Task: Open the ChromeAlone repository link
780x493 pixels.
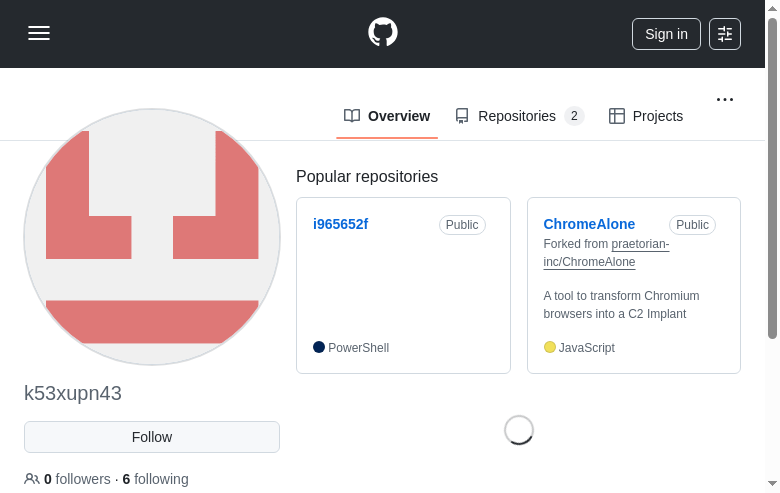Action: (589, 224)
